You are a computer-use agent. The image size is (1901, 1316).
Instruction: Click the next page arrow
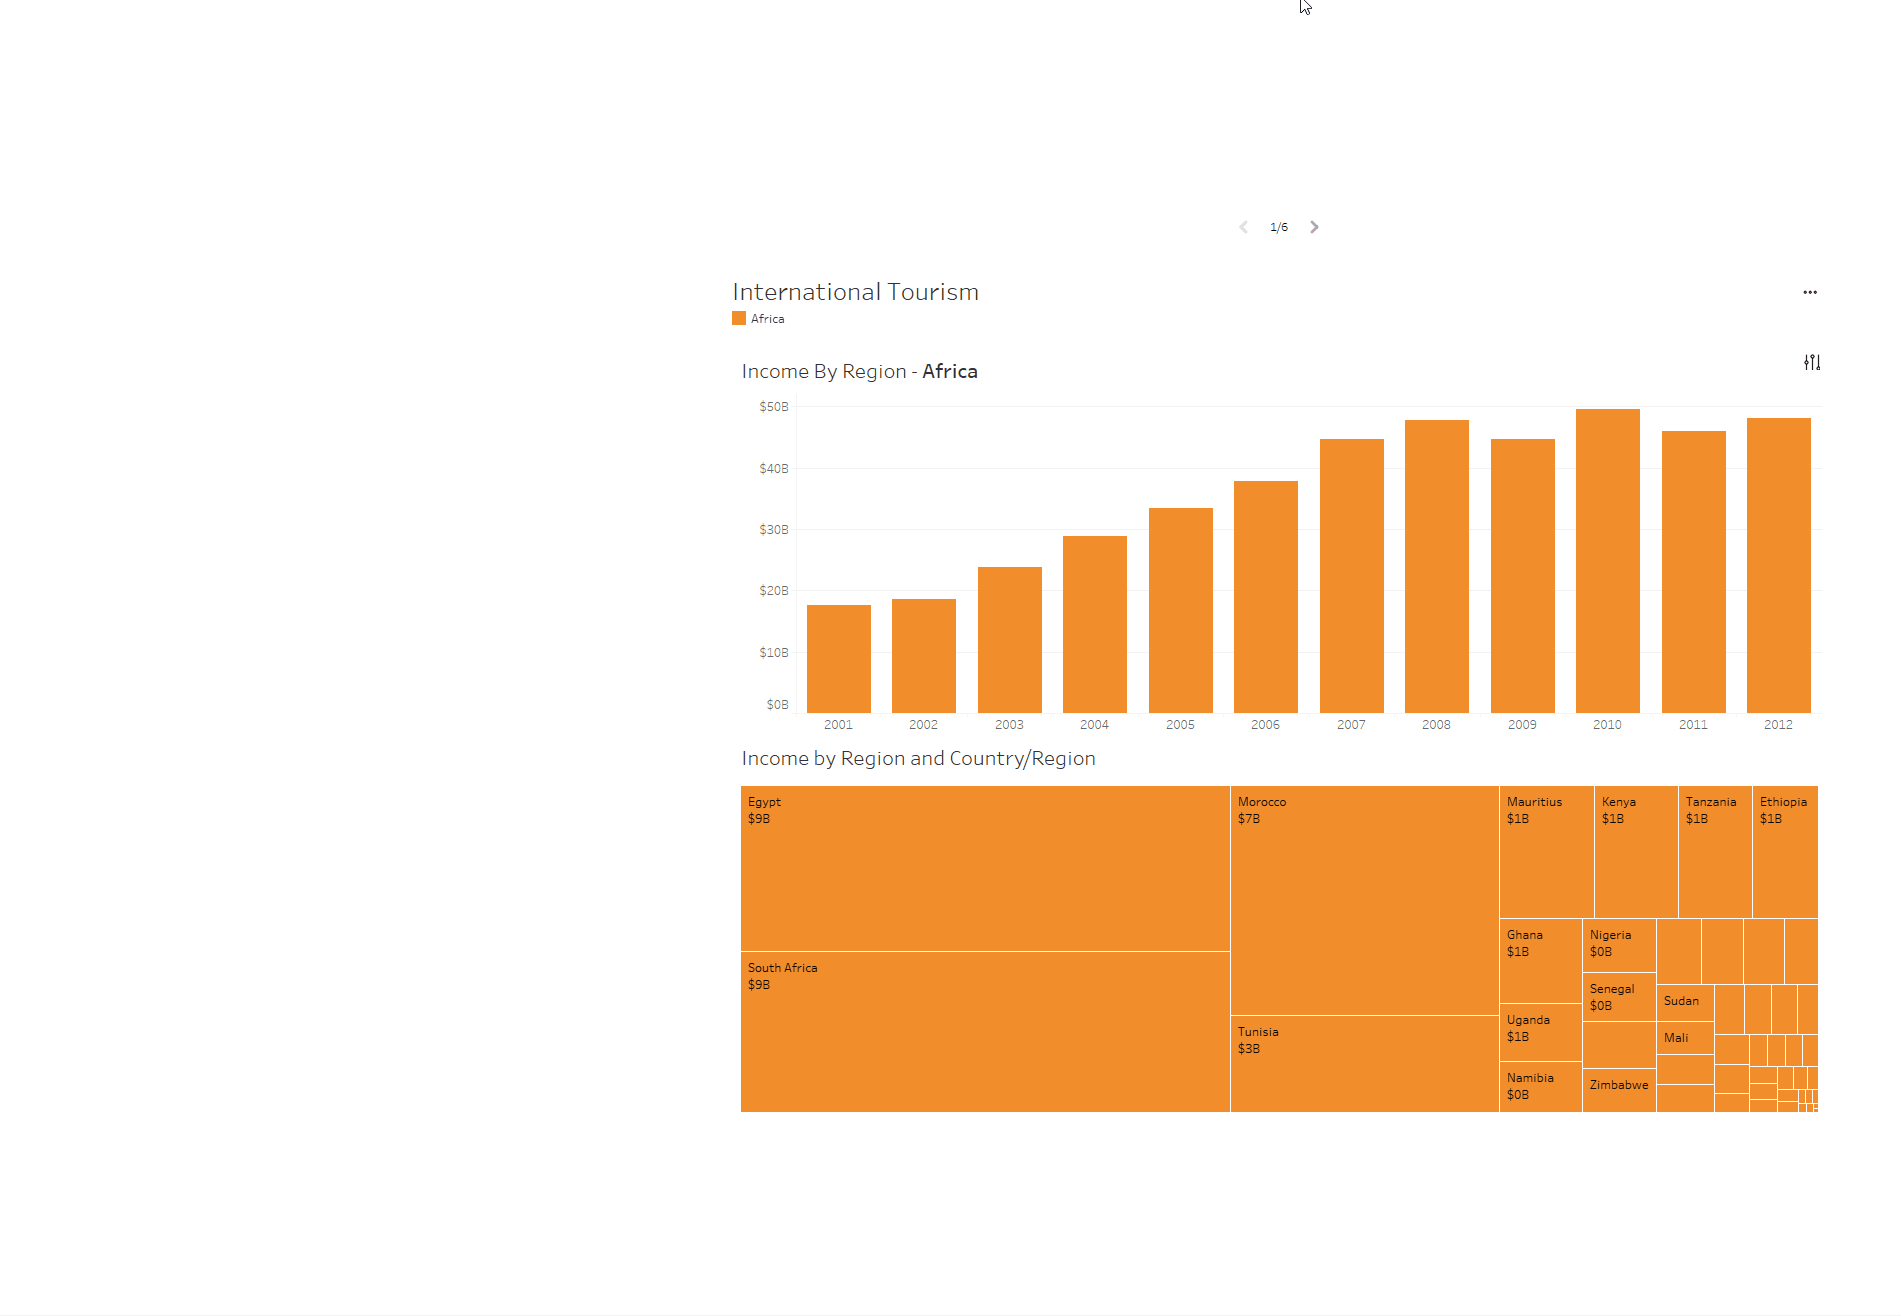pyautogui.click(x=1314, y=227)
